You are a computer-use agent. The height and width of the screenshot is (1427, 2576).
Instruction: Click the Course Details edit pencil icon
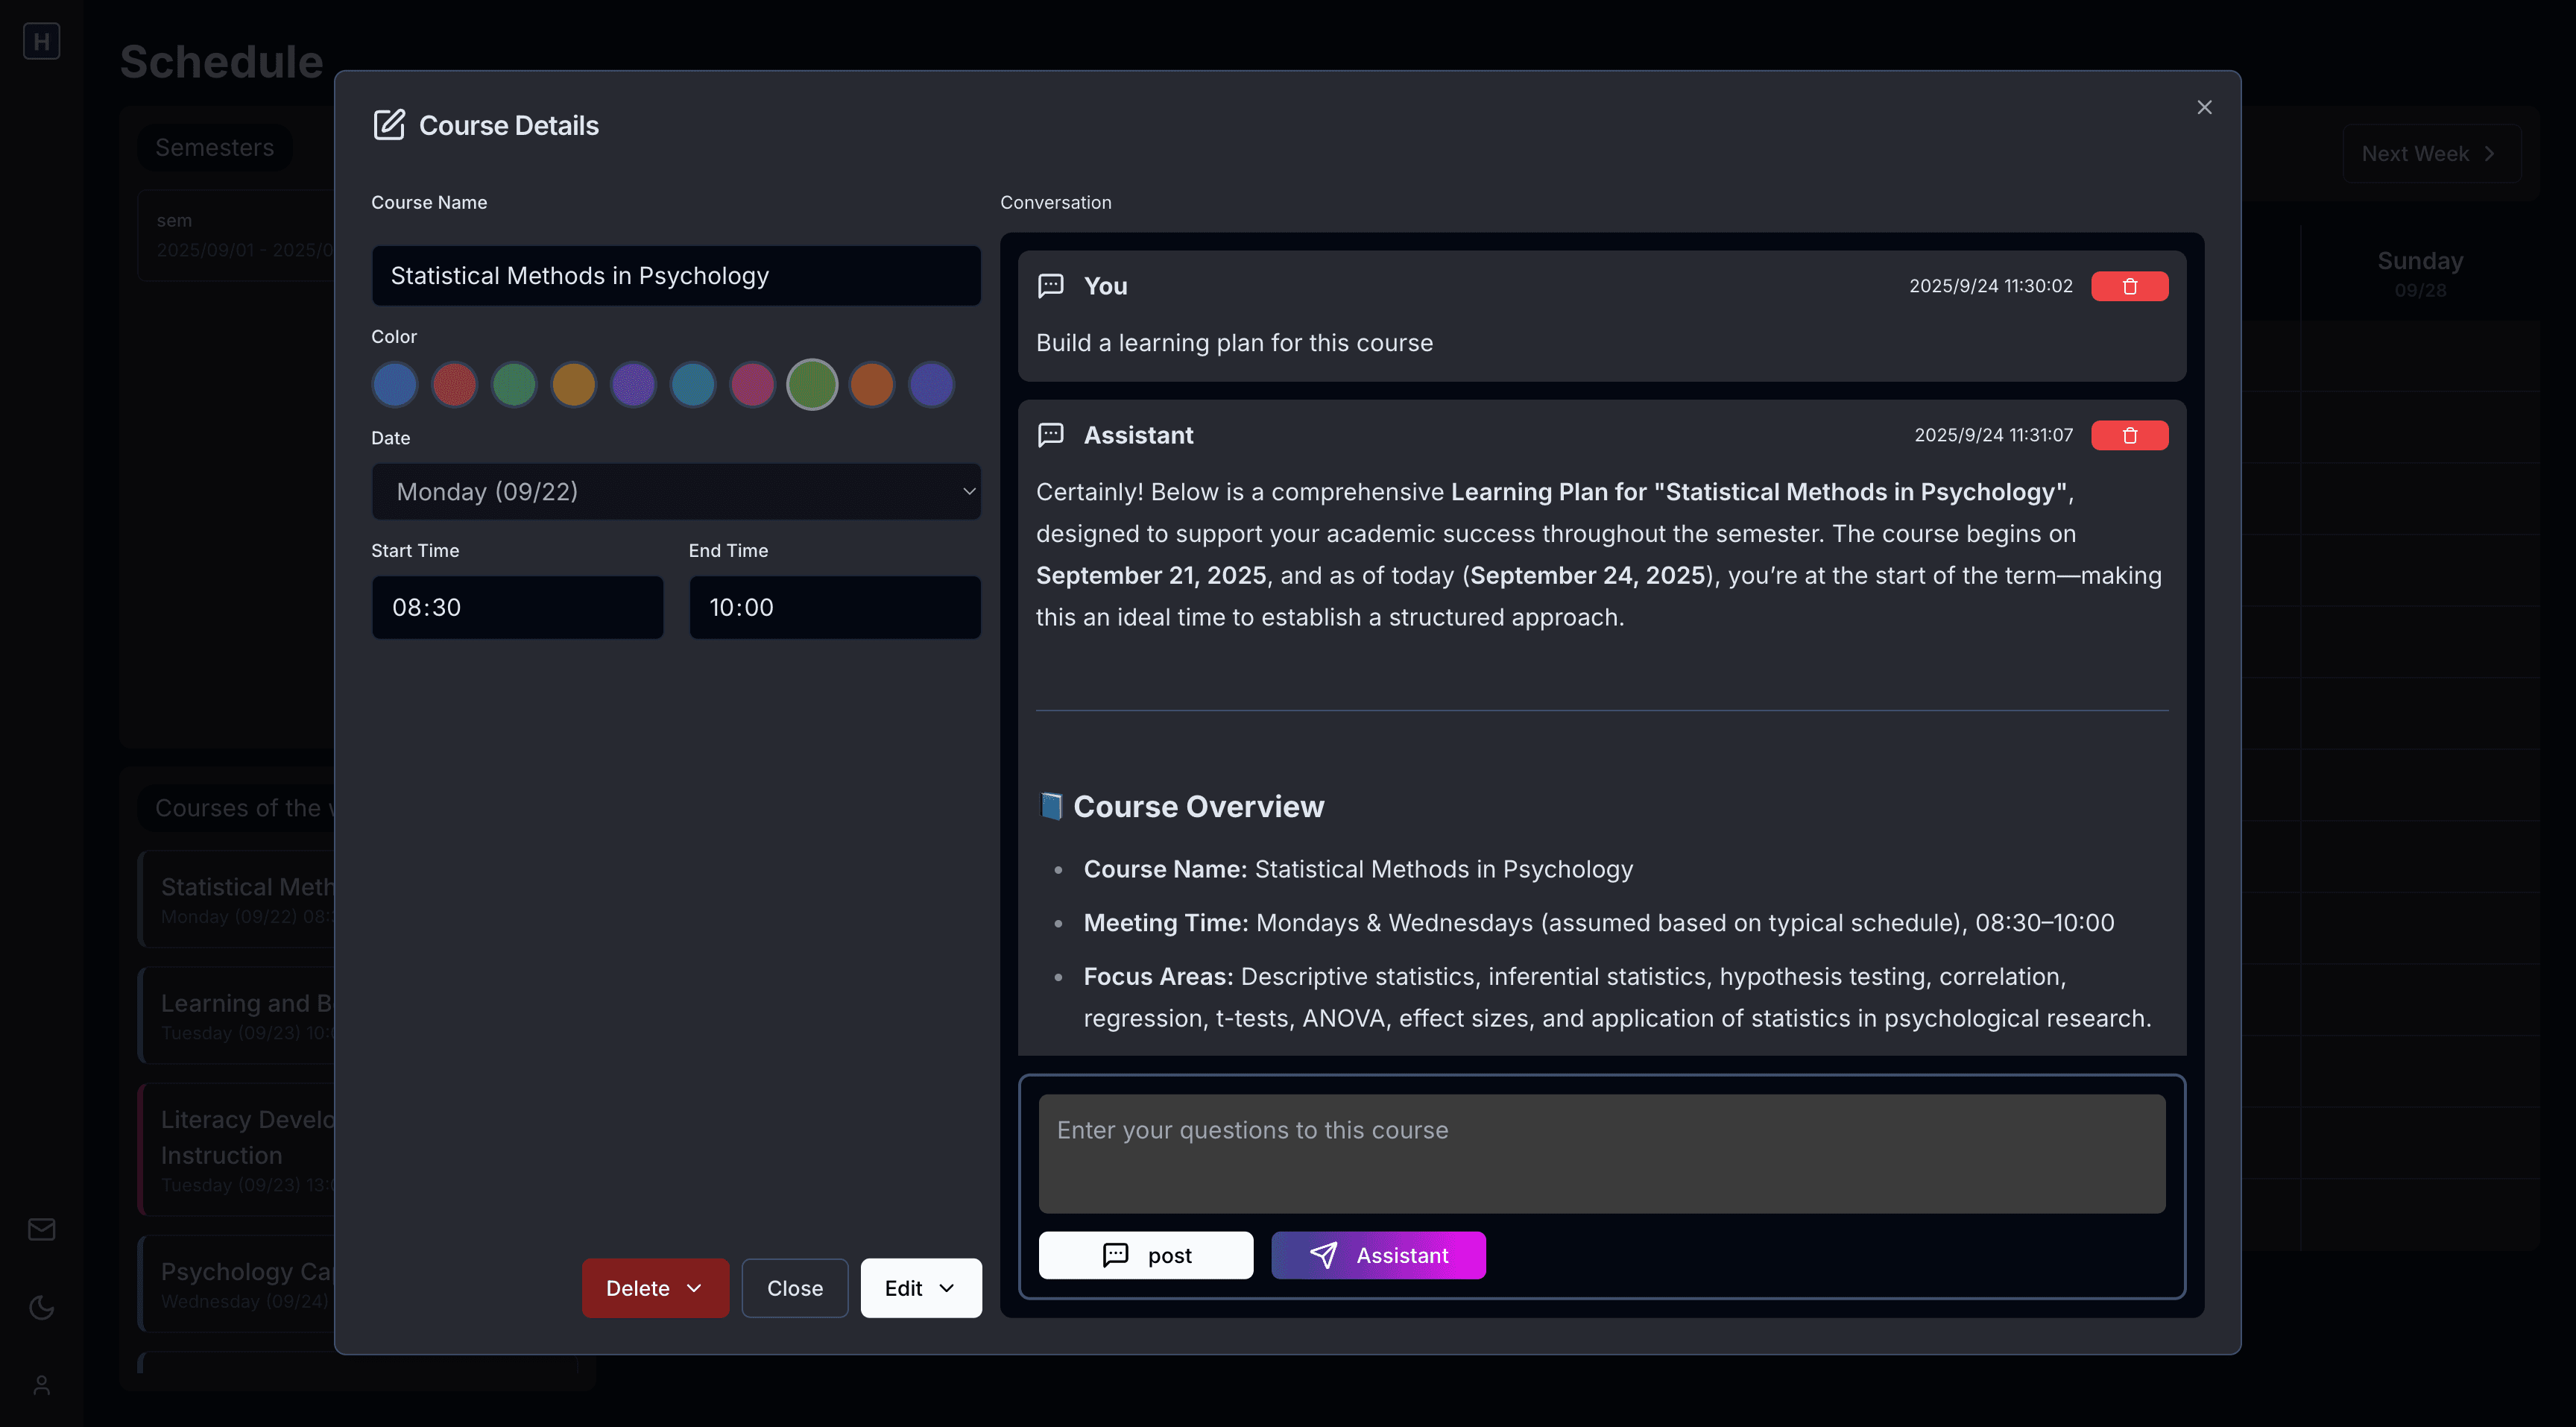(389, 125)
